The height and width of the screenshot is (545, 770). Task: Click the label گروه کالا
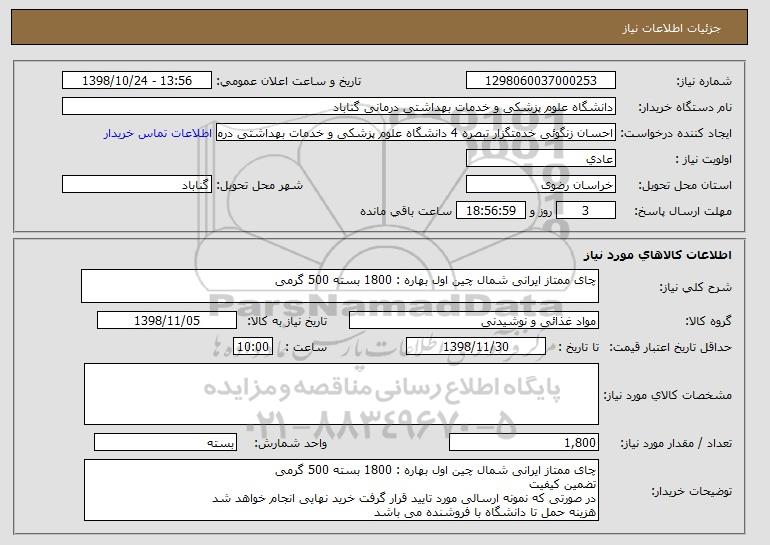pos(709,321)
